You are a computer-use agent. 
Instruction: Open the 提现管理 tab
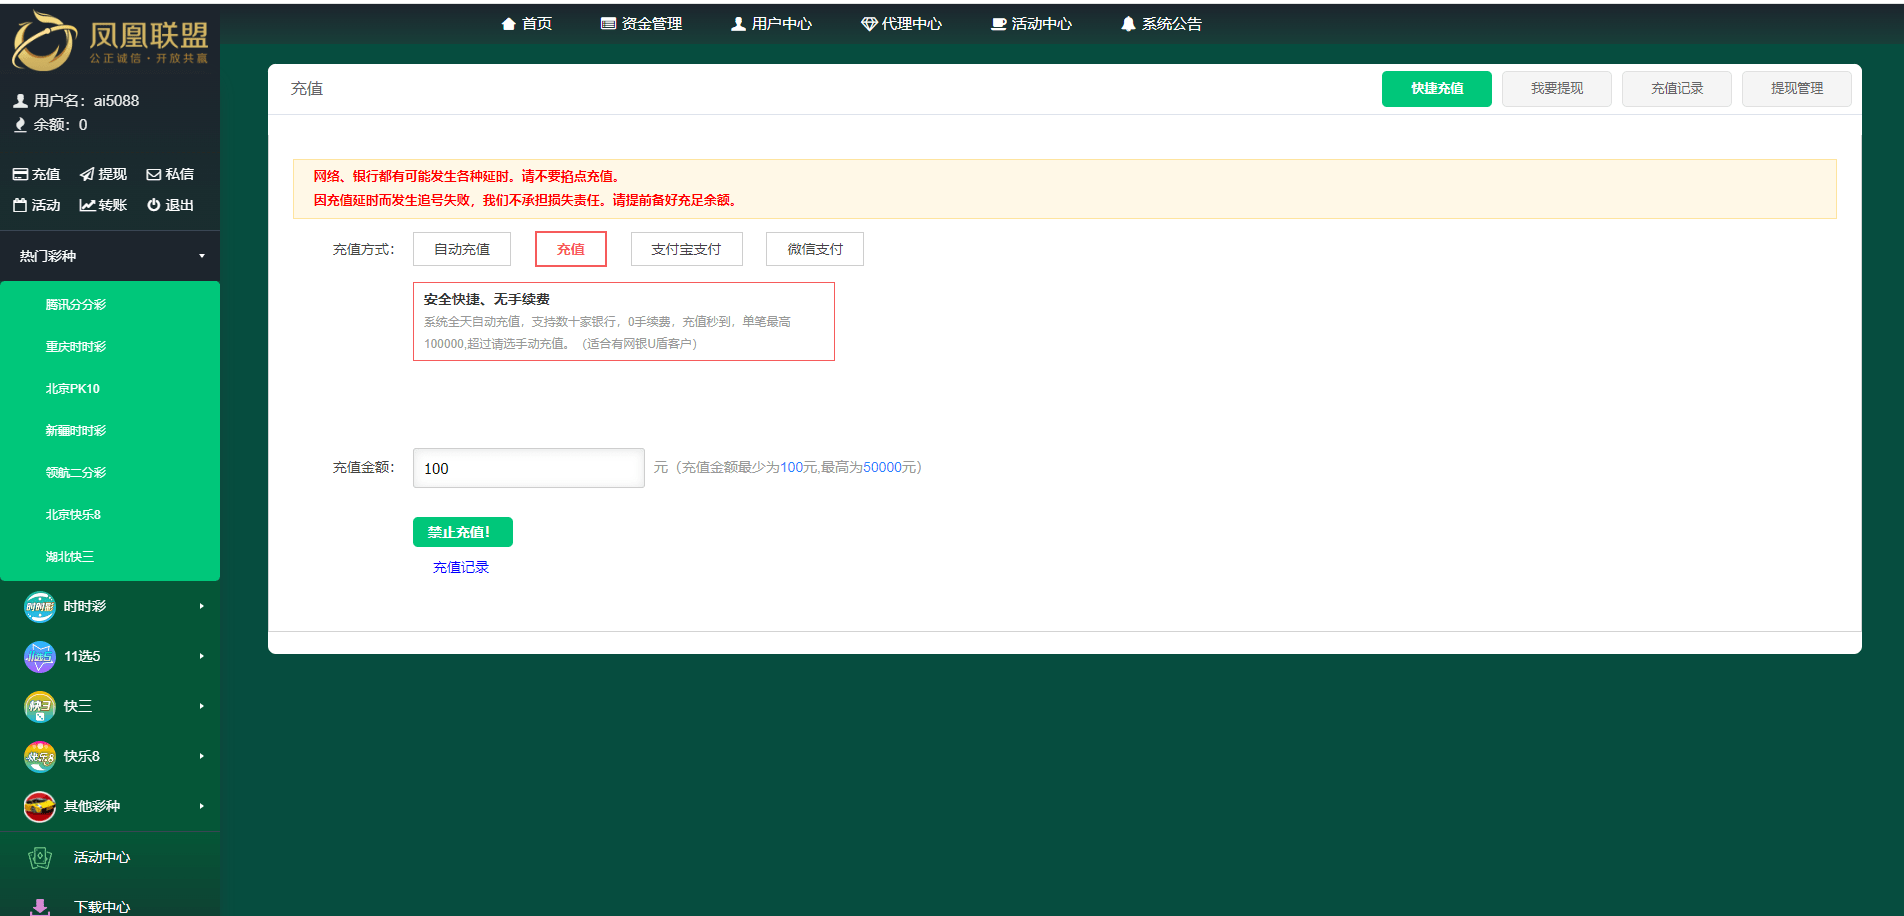[x=1797, y=89]
